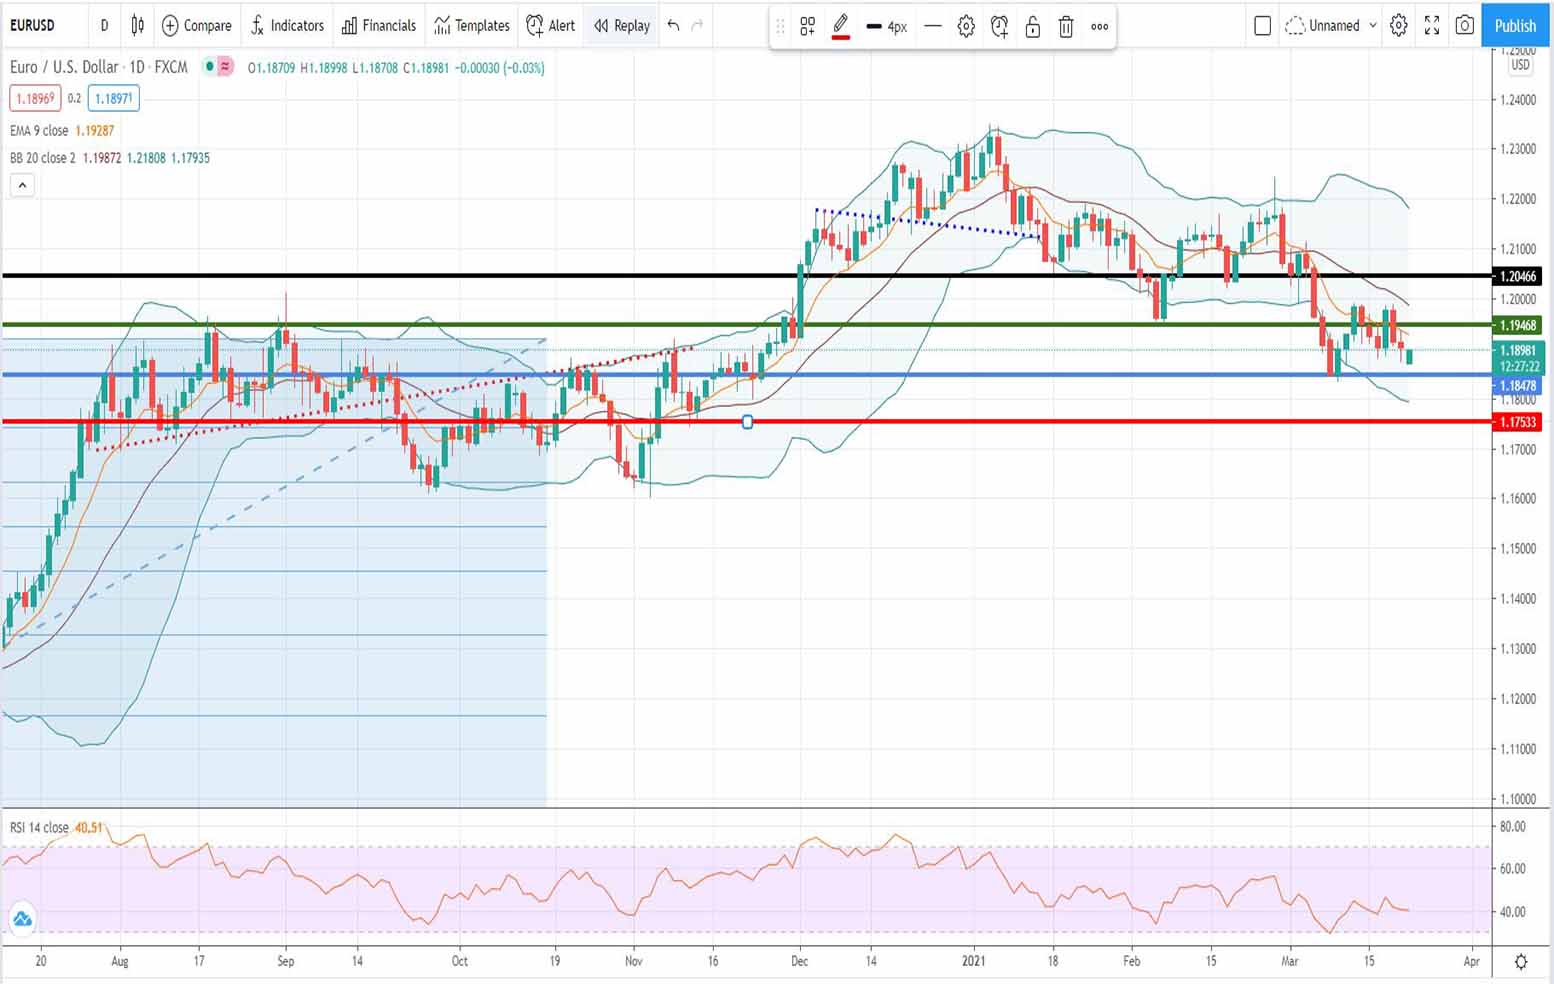Delete the selected drawing with trash icon
Image resolution: width=1554 pixels, height=984 pixels.
point(1066,27)
